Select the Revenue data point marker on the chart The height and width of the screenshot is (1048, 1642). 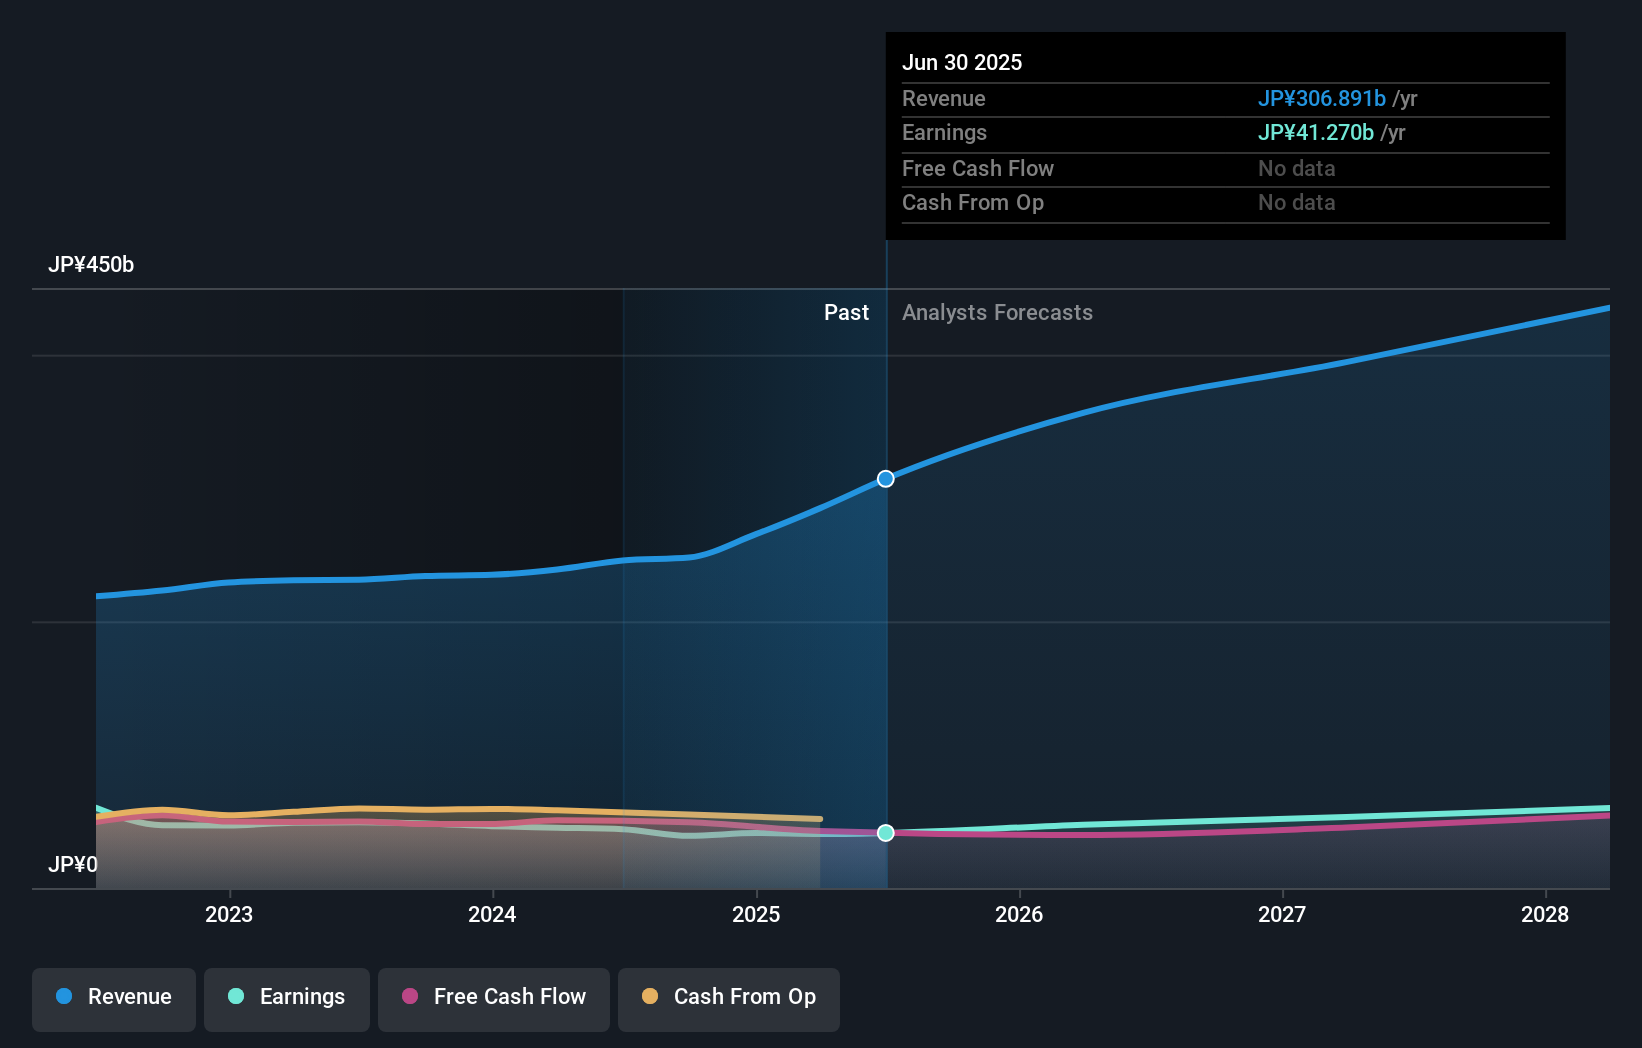point(885,478)
